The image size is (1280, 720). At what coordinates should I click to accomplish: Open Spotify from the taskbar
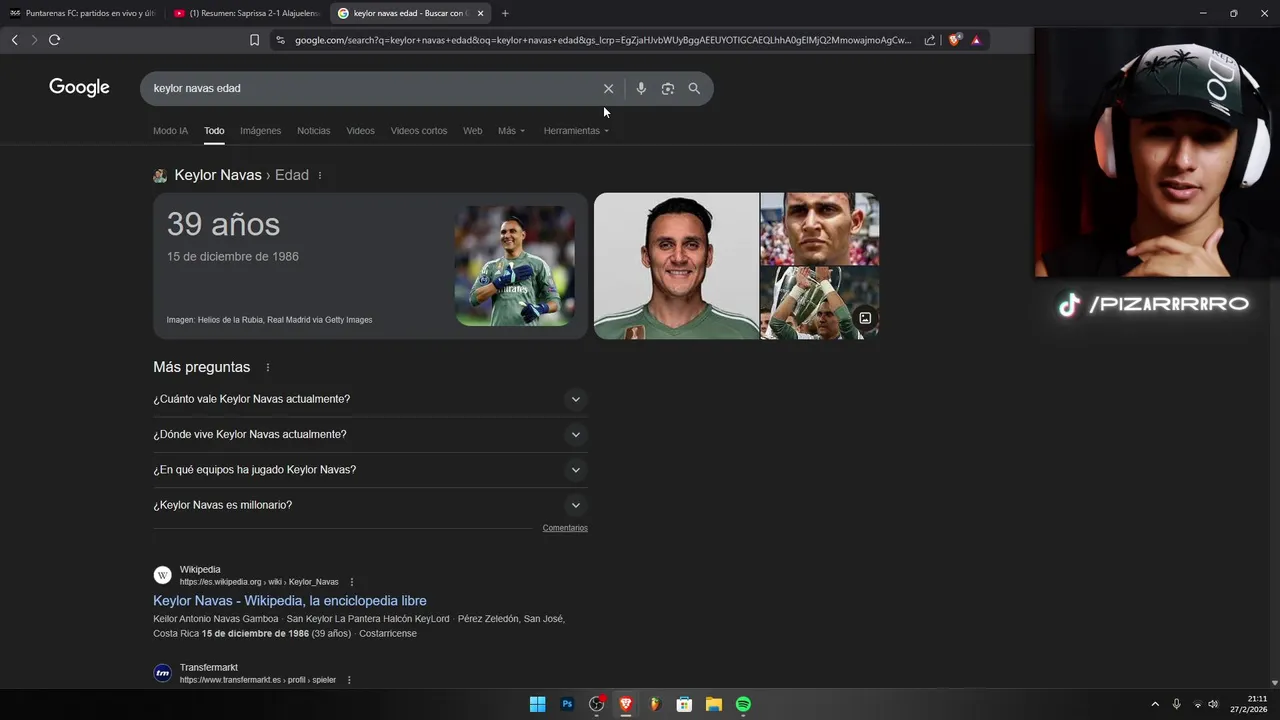pyautogui.click(x=743, y=704)
